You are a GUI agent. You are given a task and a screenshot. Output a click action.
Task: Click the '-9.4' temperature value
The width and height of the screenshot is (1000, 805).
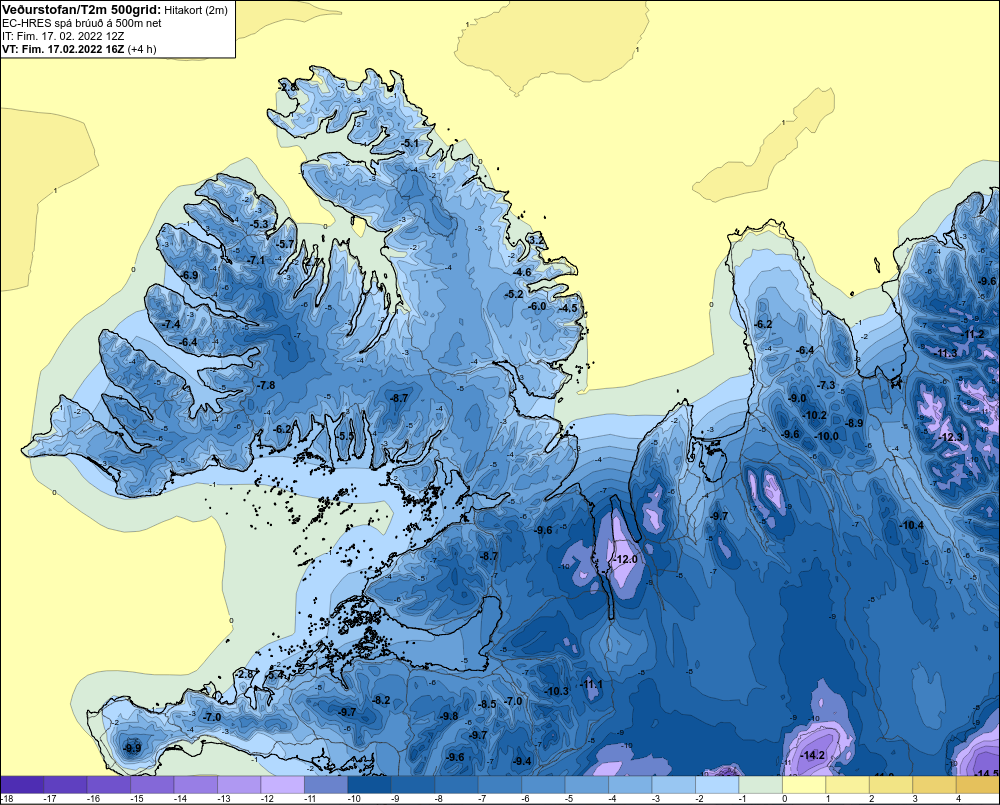(x=523, y=761)
